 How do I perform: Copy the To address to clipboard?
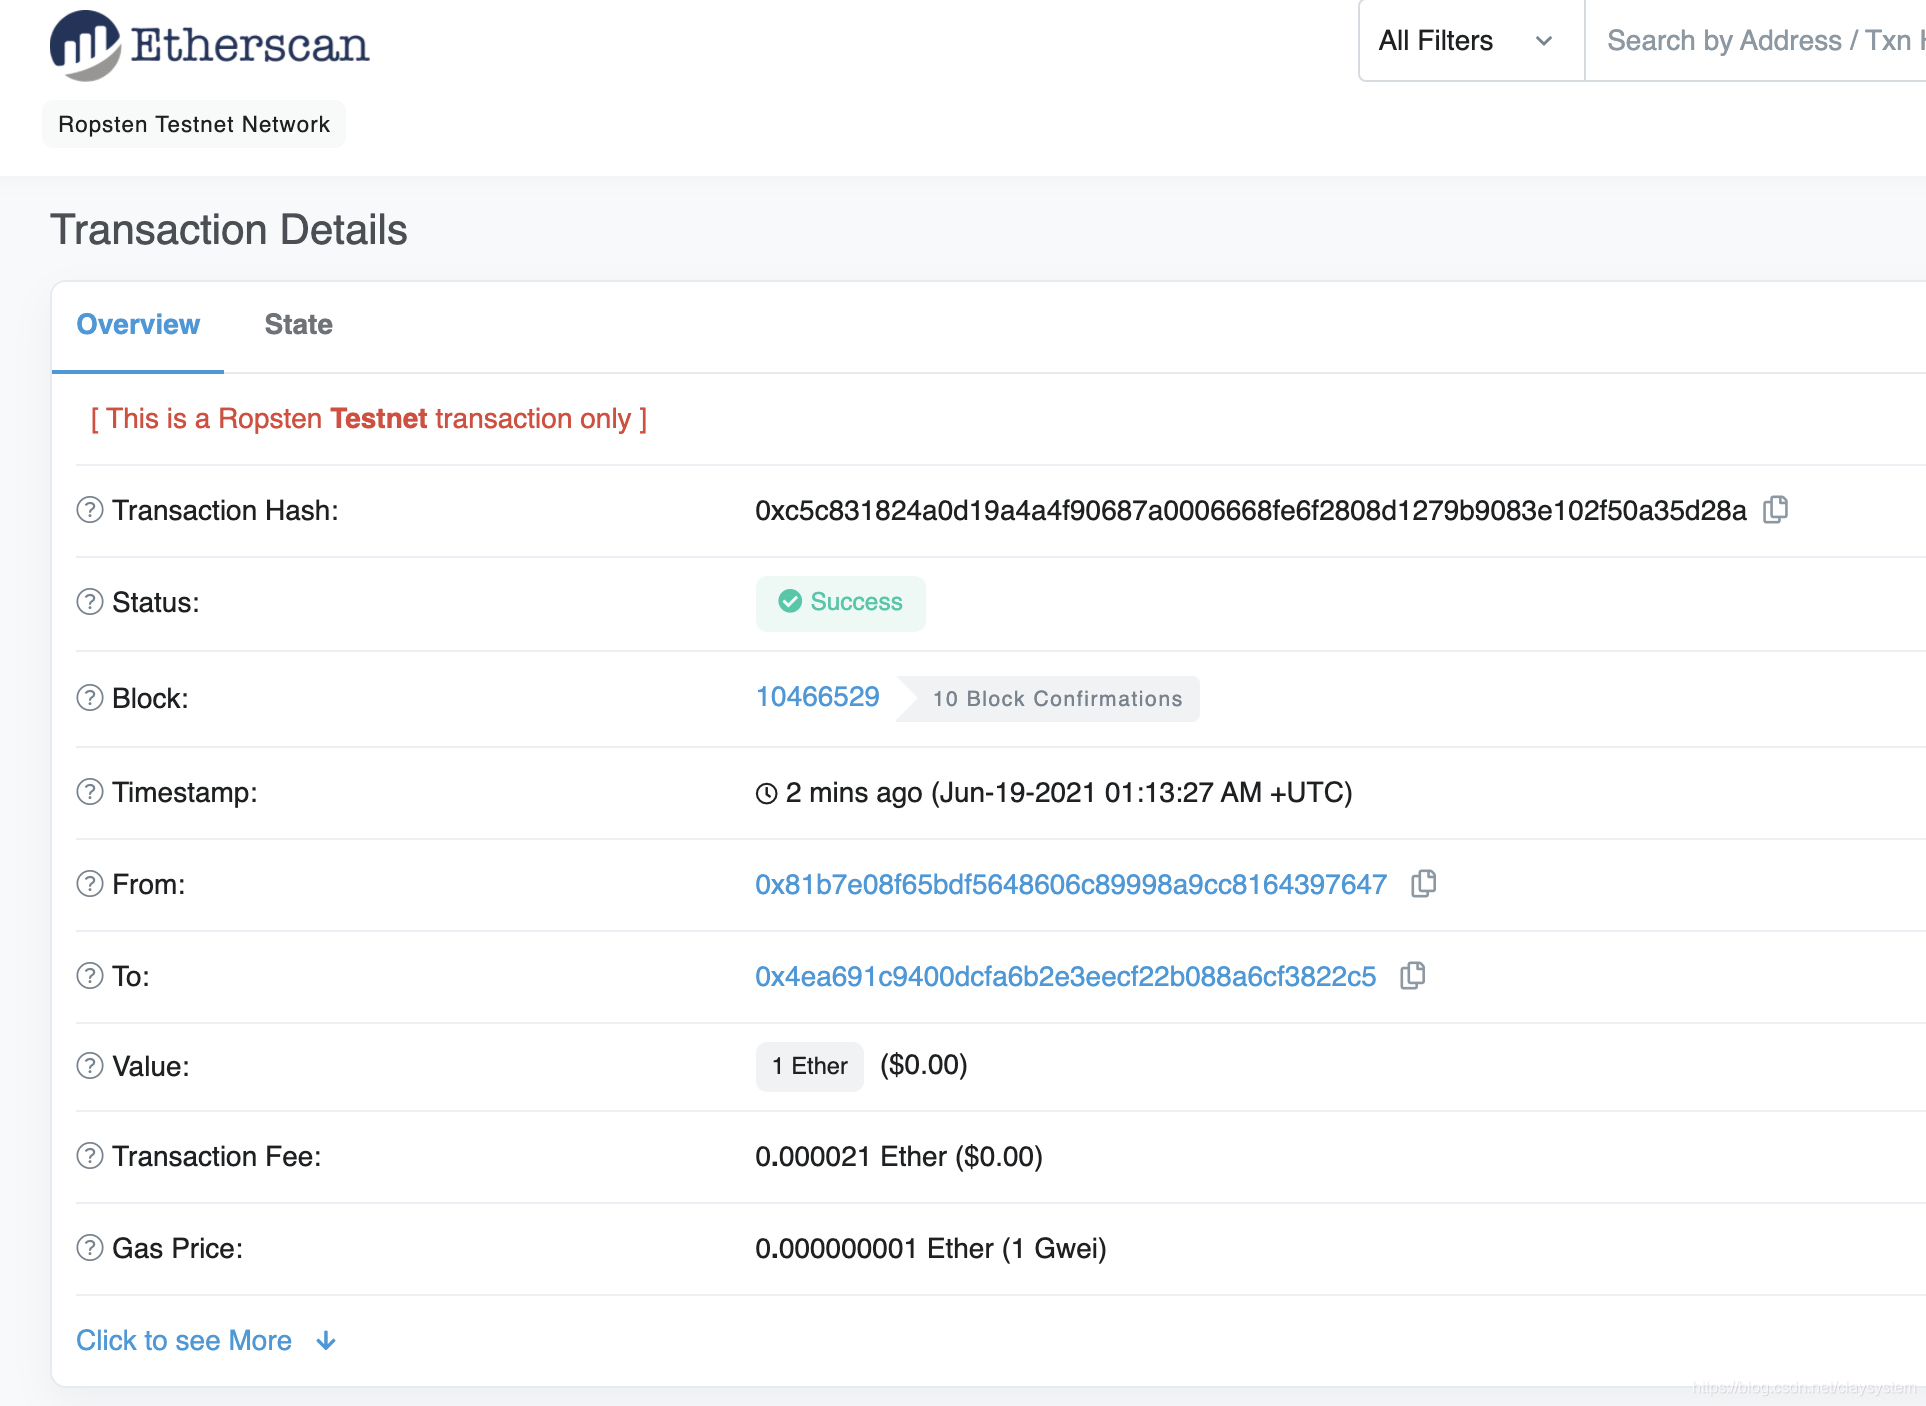coord(1413,976)
